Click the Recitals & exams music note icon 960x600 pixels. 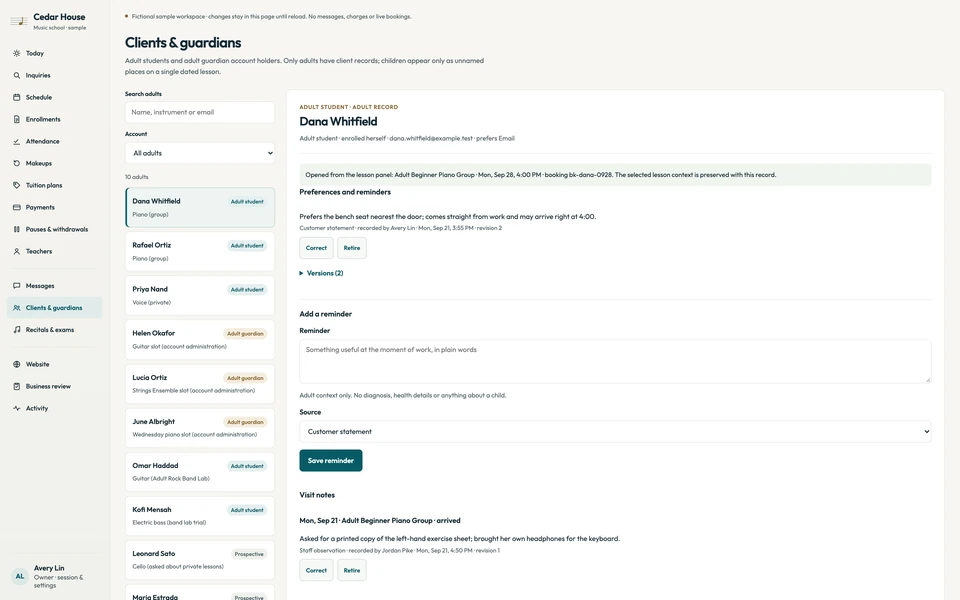click(17, 330)
